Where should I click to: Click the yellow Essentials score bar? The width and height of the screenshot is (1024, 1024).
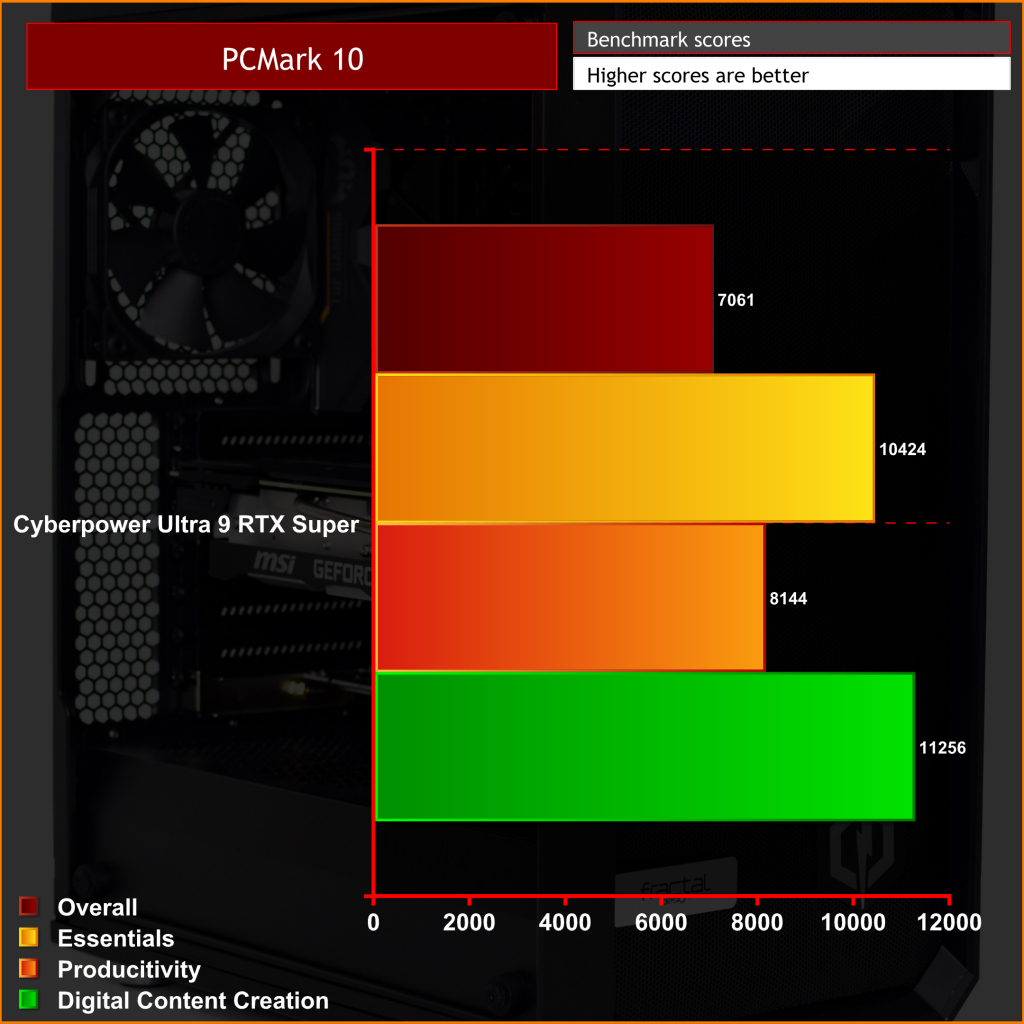[x=625, y=448]
